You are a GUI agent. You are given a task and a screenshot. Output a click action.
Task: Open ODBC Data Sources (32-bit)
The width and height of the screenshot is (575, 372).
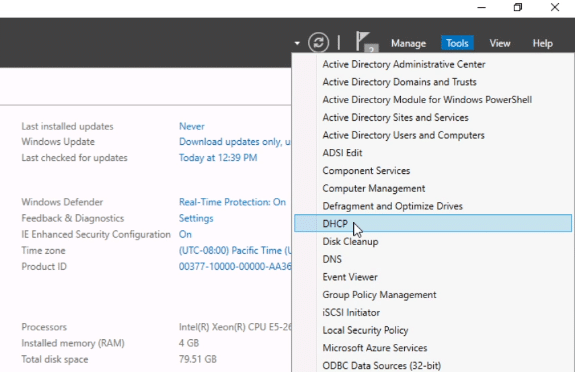433,365
